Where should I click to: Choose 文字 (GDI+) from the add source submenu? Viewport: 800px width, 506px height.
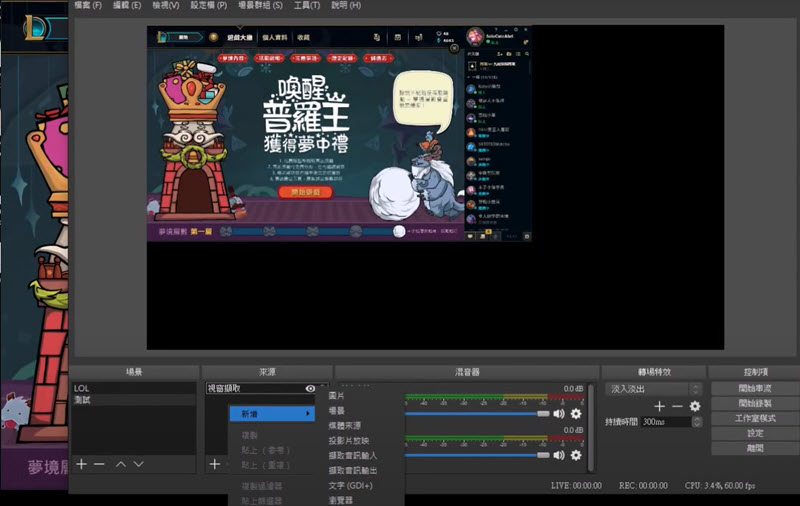click(x=351, y=486)
